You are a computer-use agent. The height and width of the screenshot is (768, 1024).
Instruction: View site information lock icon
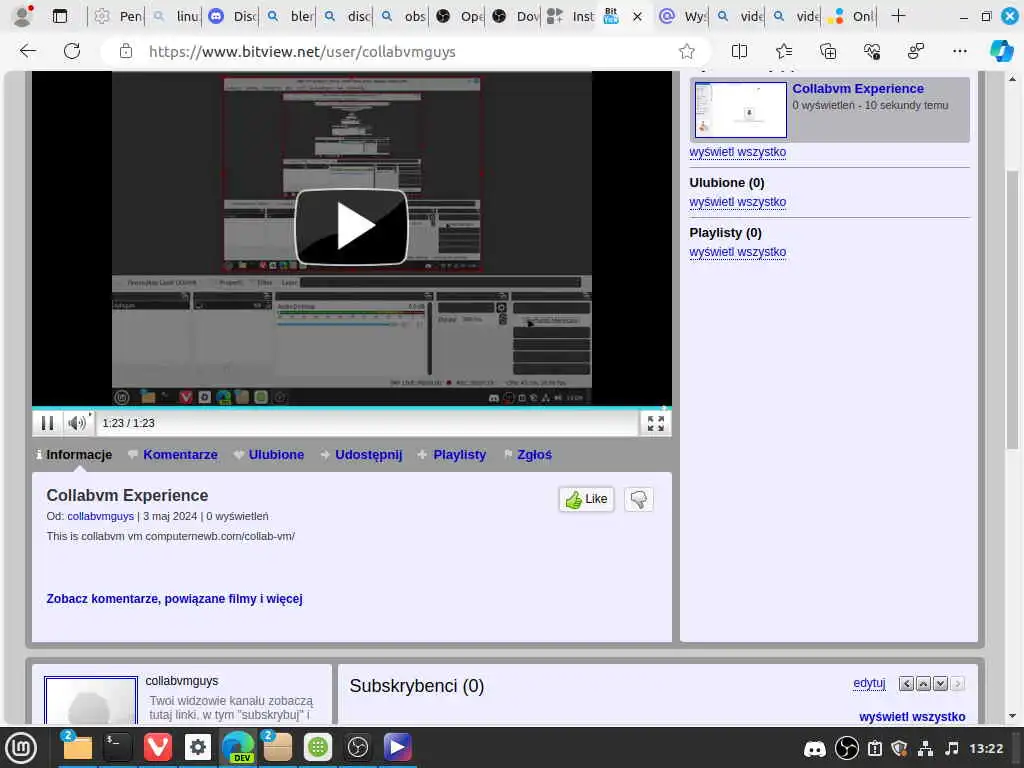126,51
